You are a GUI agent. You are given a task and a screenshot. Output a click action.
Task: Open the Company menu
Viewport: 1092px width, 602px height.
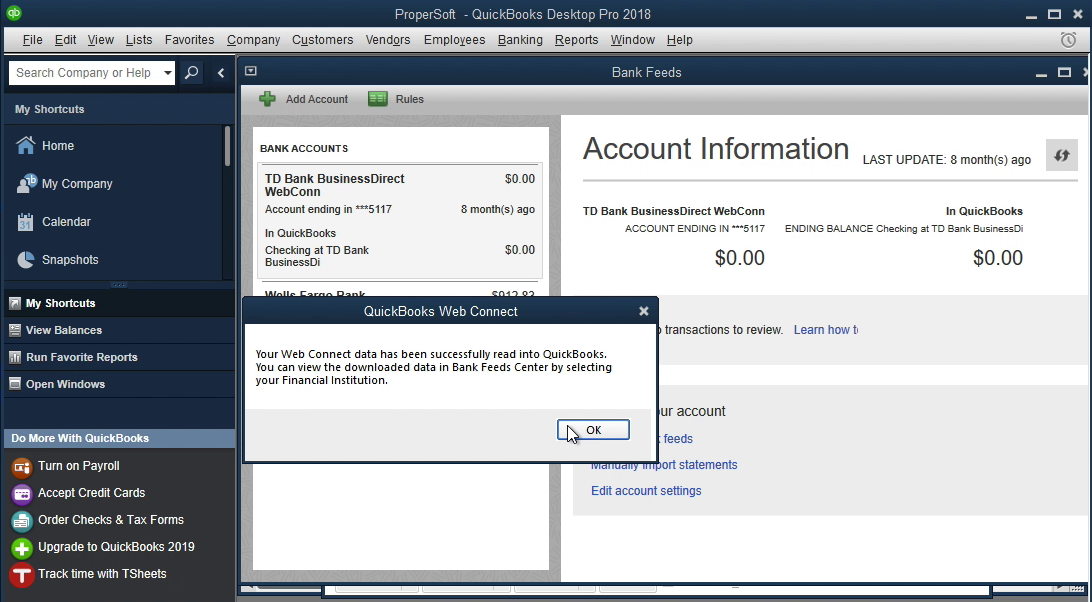254,40
